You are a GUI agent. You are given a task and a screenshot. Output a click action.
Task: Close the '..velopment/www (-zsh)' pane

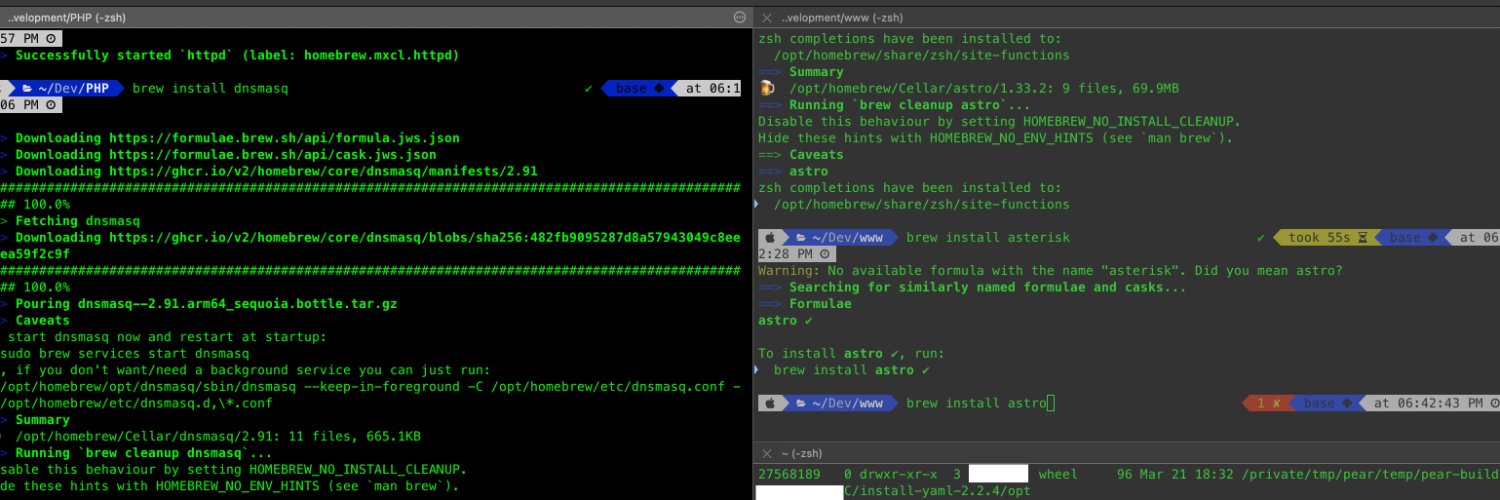(x=769, y=18)
